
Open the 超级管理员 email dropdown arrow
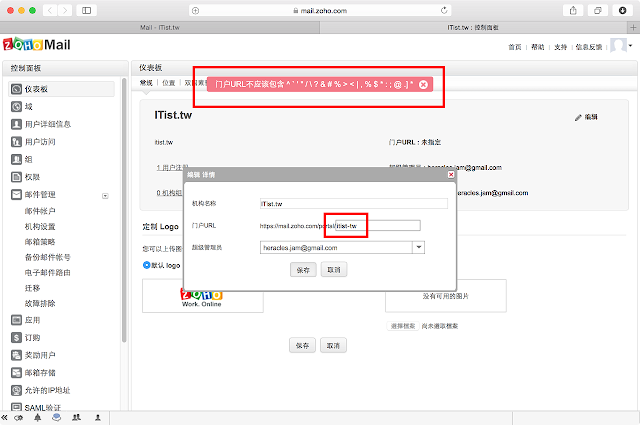coord(418,247)
